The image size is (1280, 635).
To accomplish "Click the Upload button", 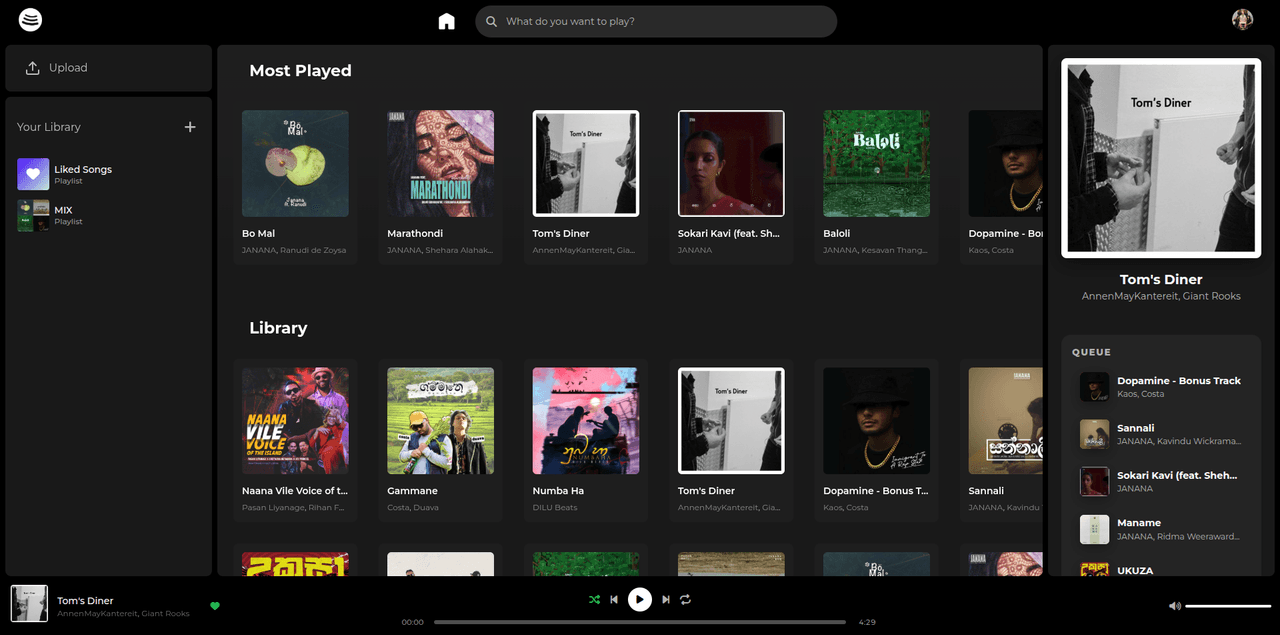I will coord(108,68).
